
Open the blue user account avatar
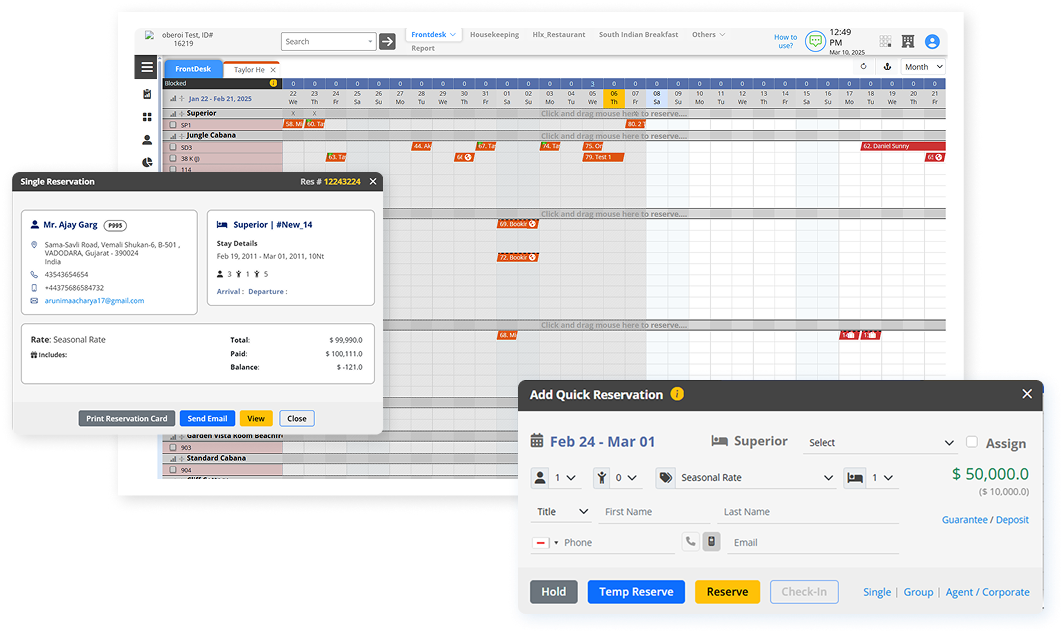point(932,41)
